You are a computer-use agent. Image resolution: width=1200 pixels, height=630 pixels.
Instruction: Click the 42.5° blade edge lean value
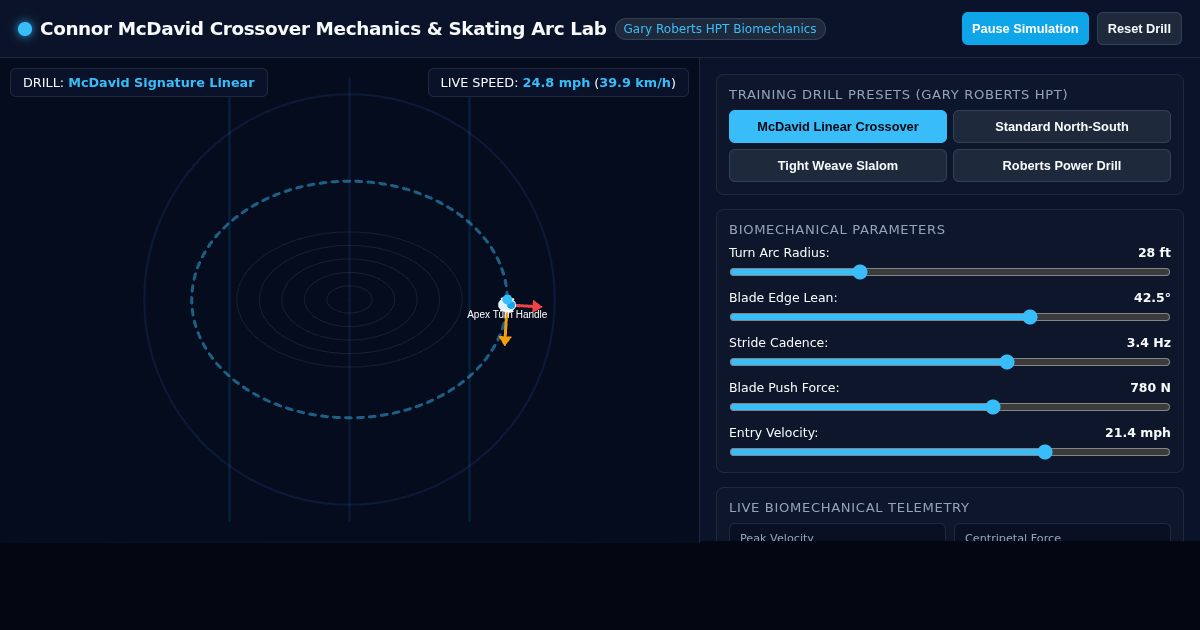1152,298
